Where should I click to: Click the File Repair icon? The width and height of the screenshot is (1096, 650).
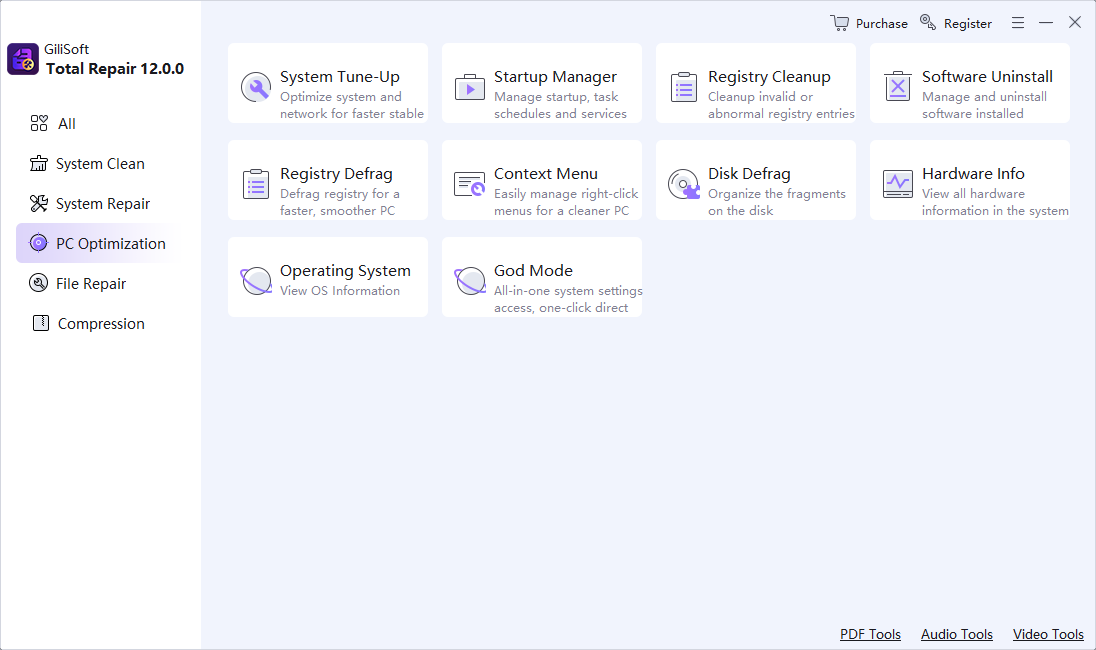(38, 283)
